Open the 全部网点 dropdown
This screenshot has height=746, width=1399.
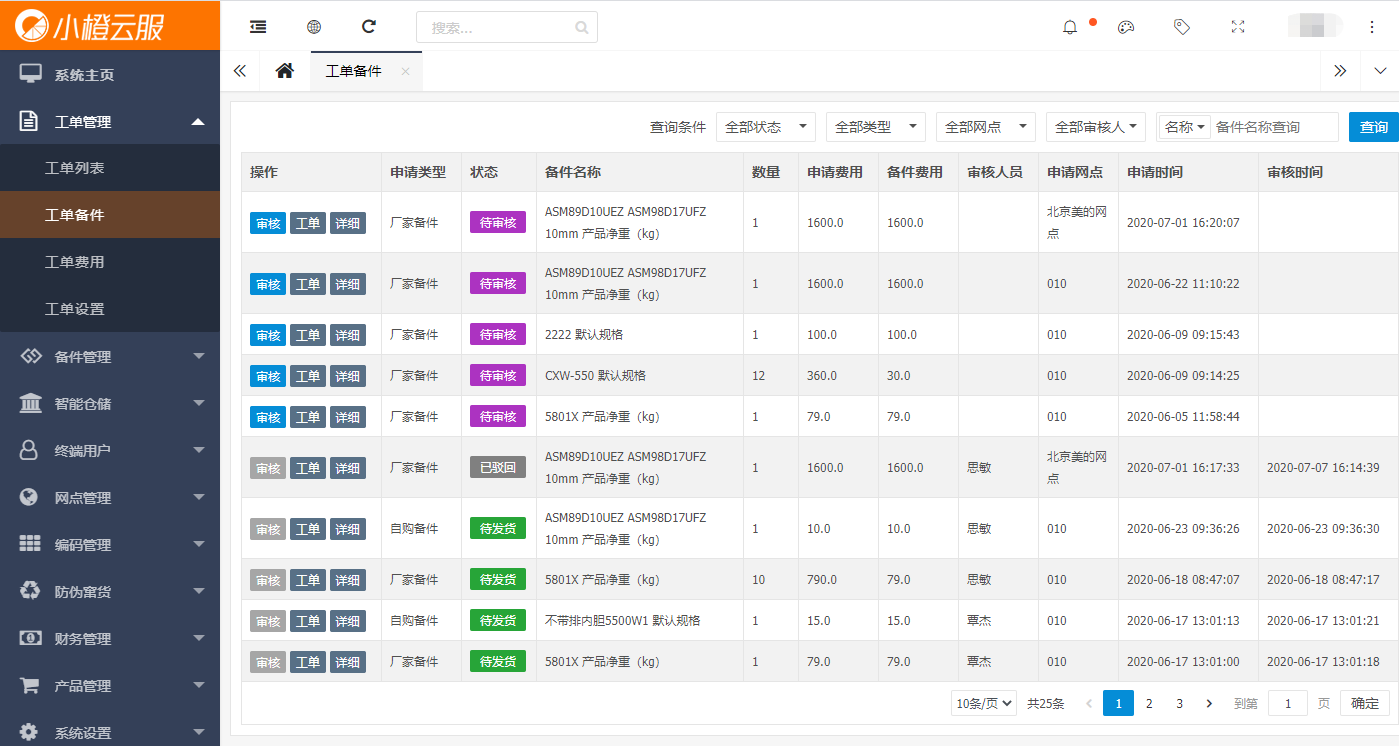click(986, 127)
